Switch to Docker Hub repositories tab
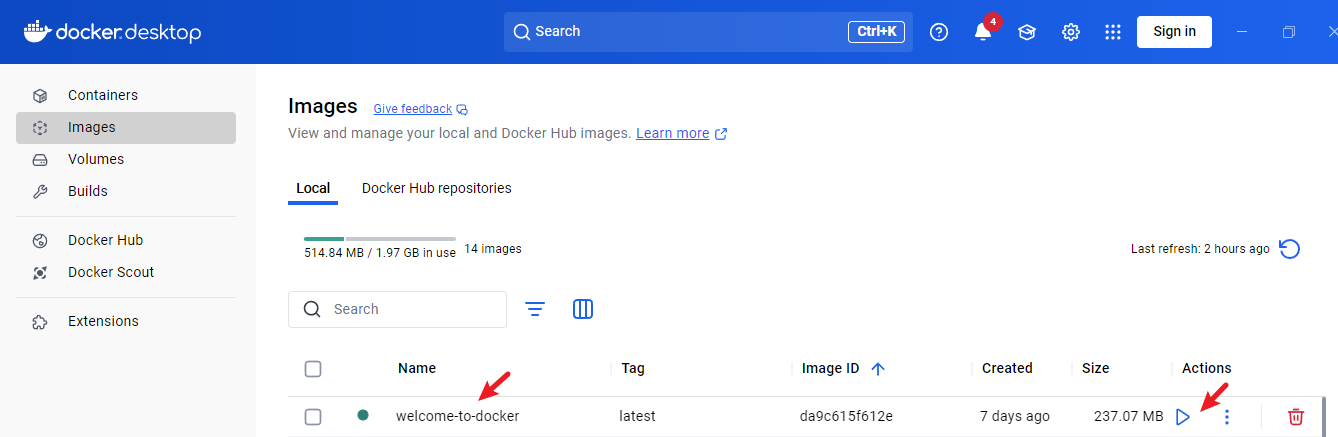Viewport: 1338px width, 437px height. (436, 188)
